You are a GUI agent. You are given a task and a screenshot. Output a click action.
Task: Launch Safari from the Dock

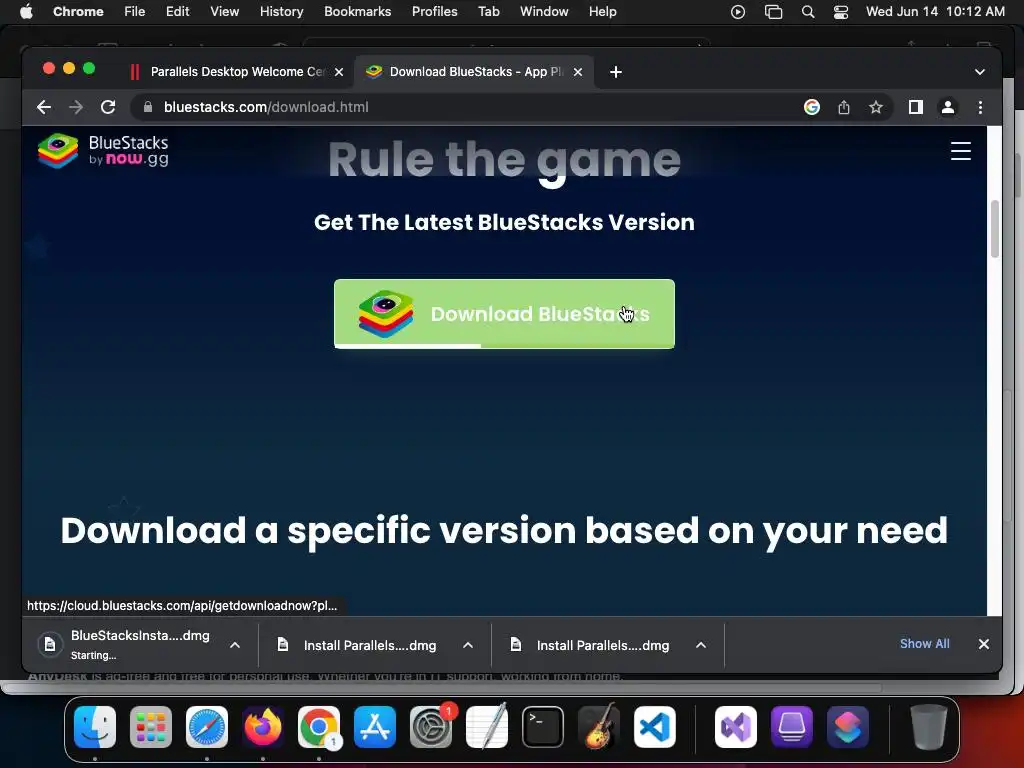[207, 727]
